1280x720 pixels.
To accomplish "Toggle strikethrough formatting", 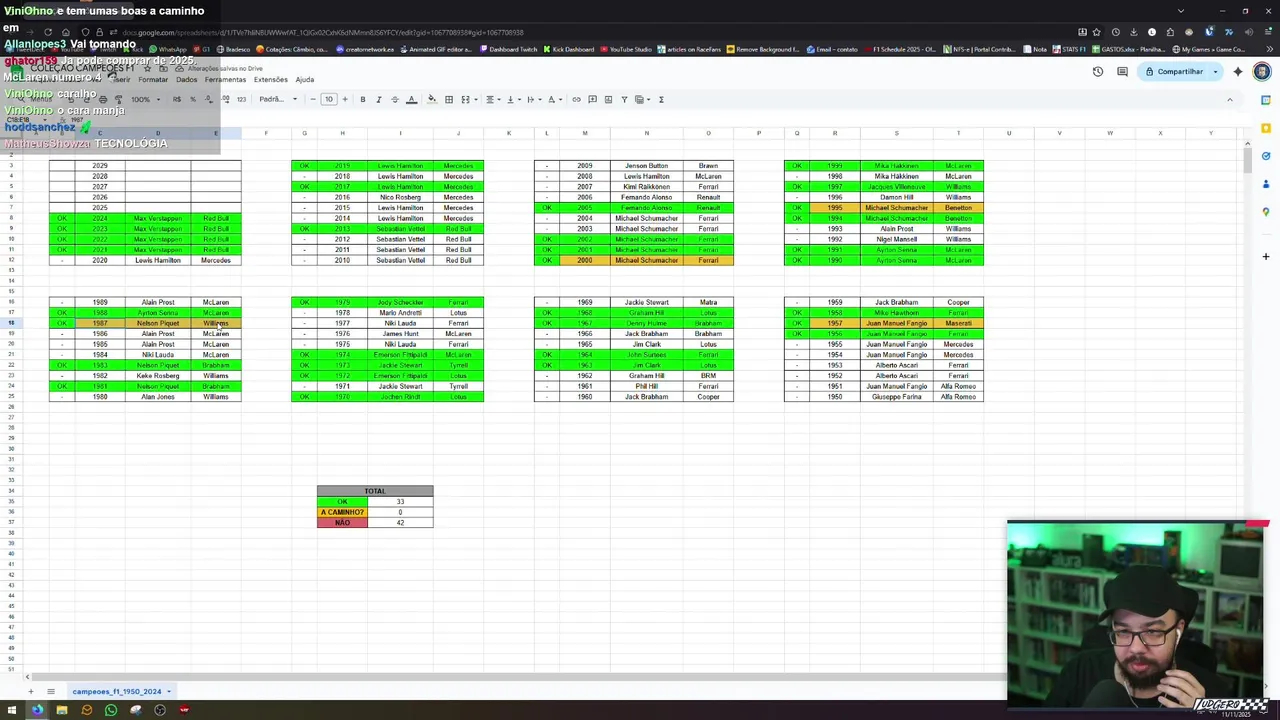I will coord(394,99).
